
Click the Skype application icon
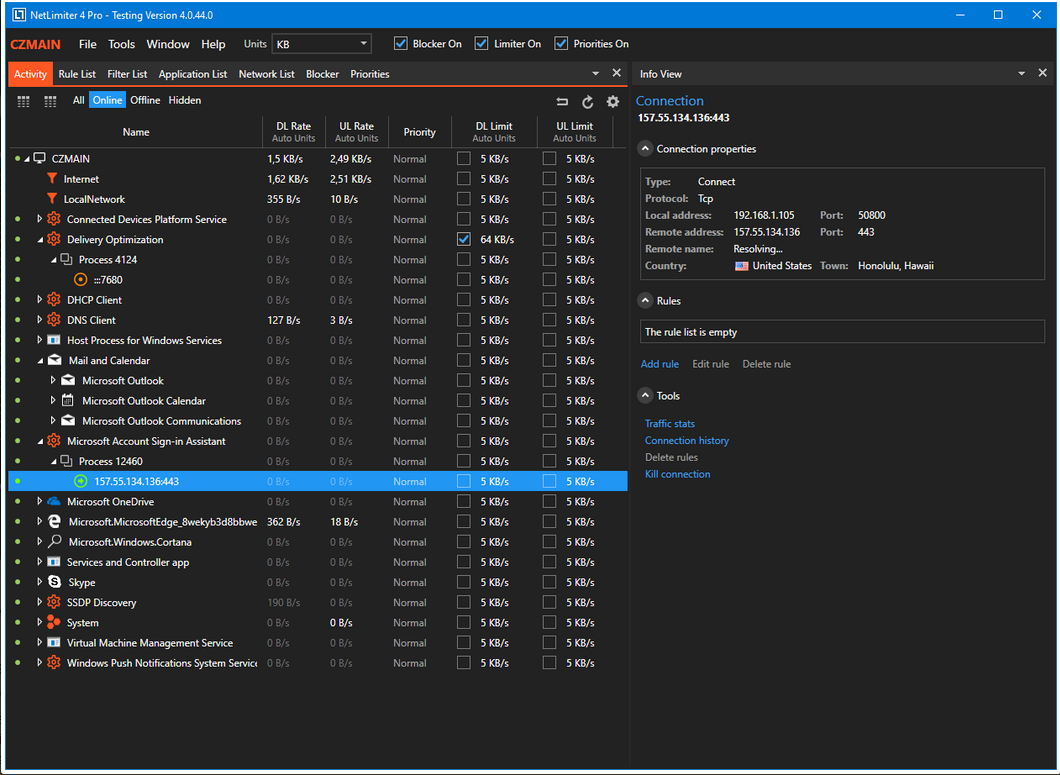[x=55, y=582]
